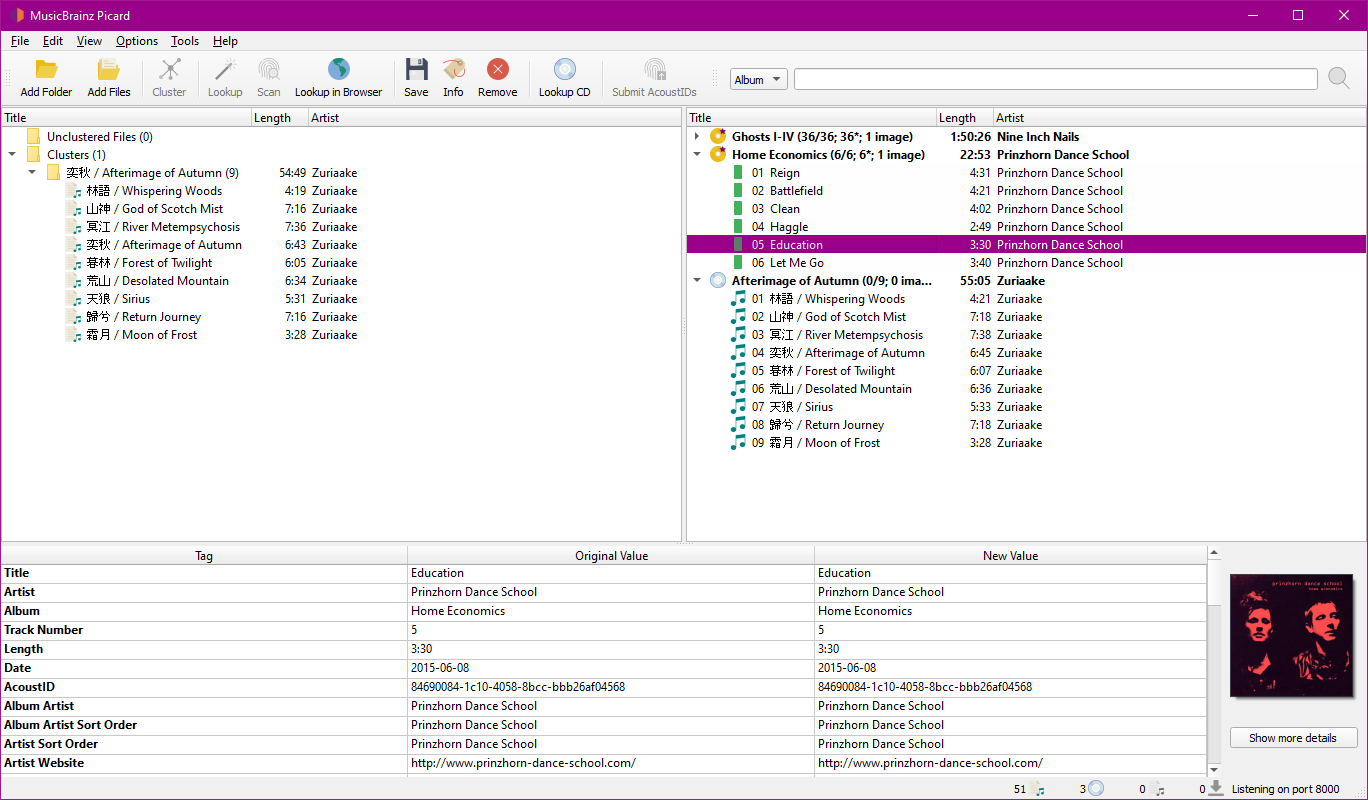
Task: Click the Add Folder toolbar icon
Action: 46,70
